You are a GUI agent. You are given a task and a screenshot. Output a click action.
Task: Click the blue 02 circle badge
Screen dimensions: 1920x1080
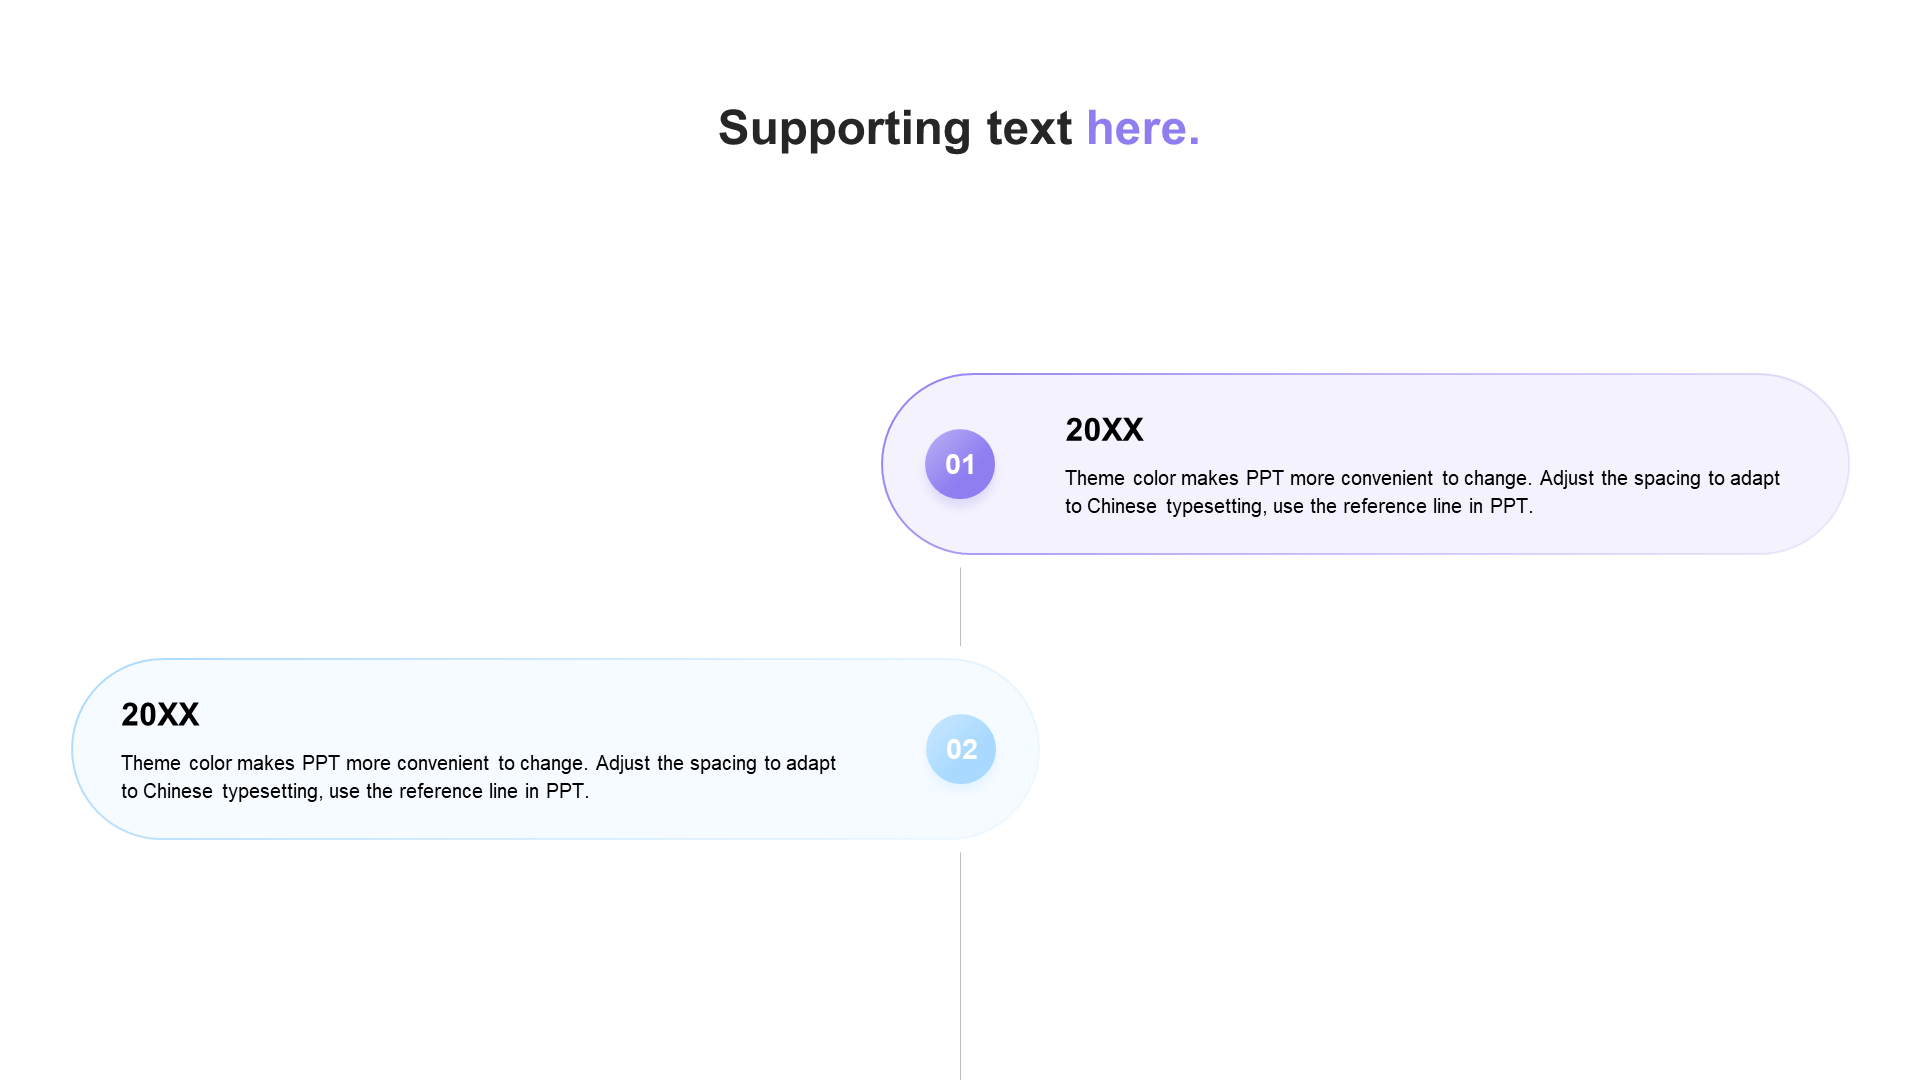coord(961,749)
